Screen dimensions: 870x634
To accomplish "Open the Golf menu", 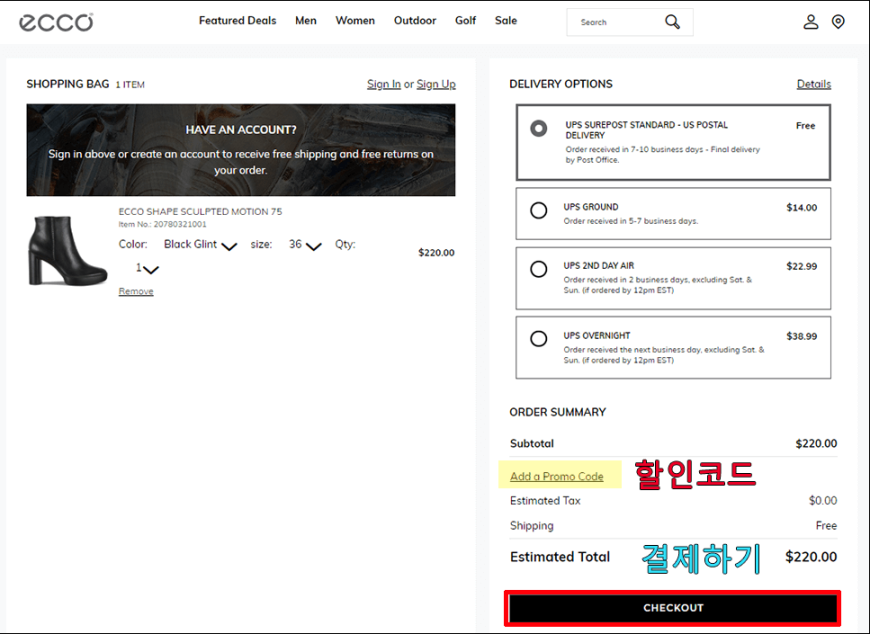I will (466, 21).
